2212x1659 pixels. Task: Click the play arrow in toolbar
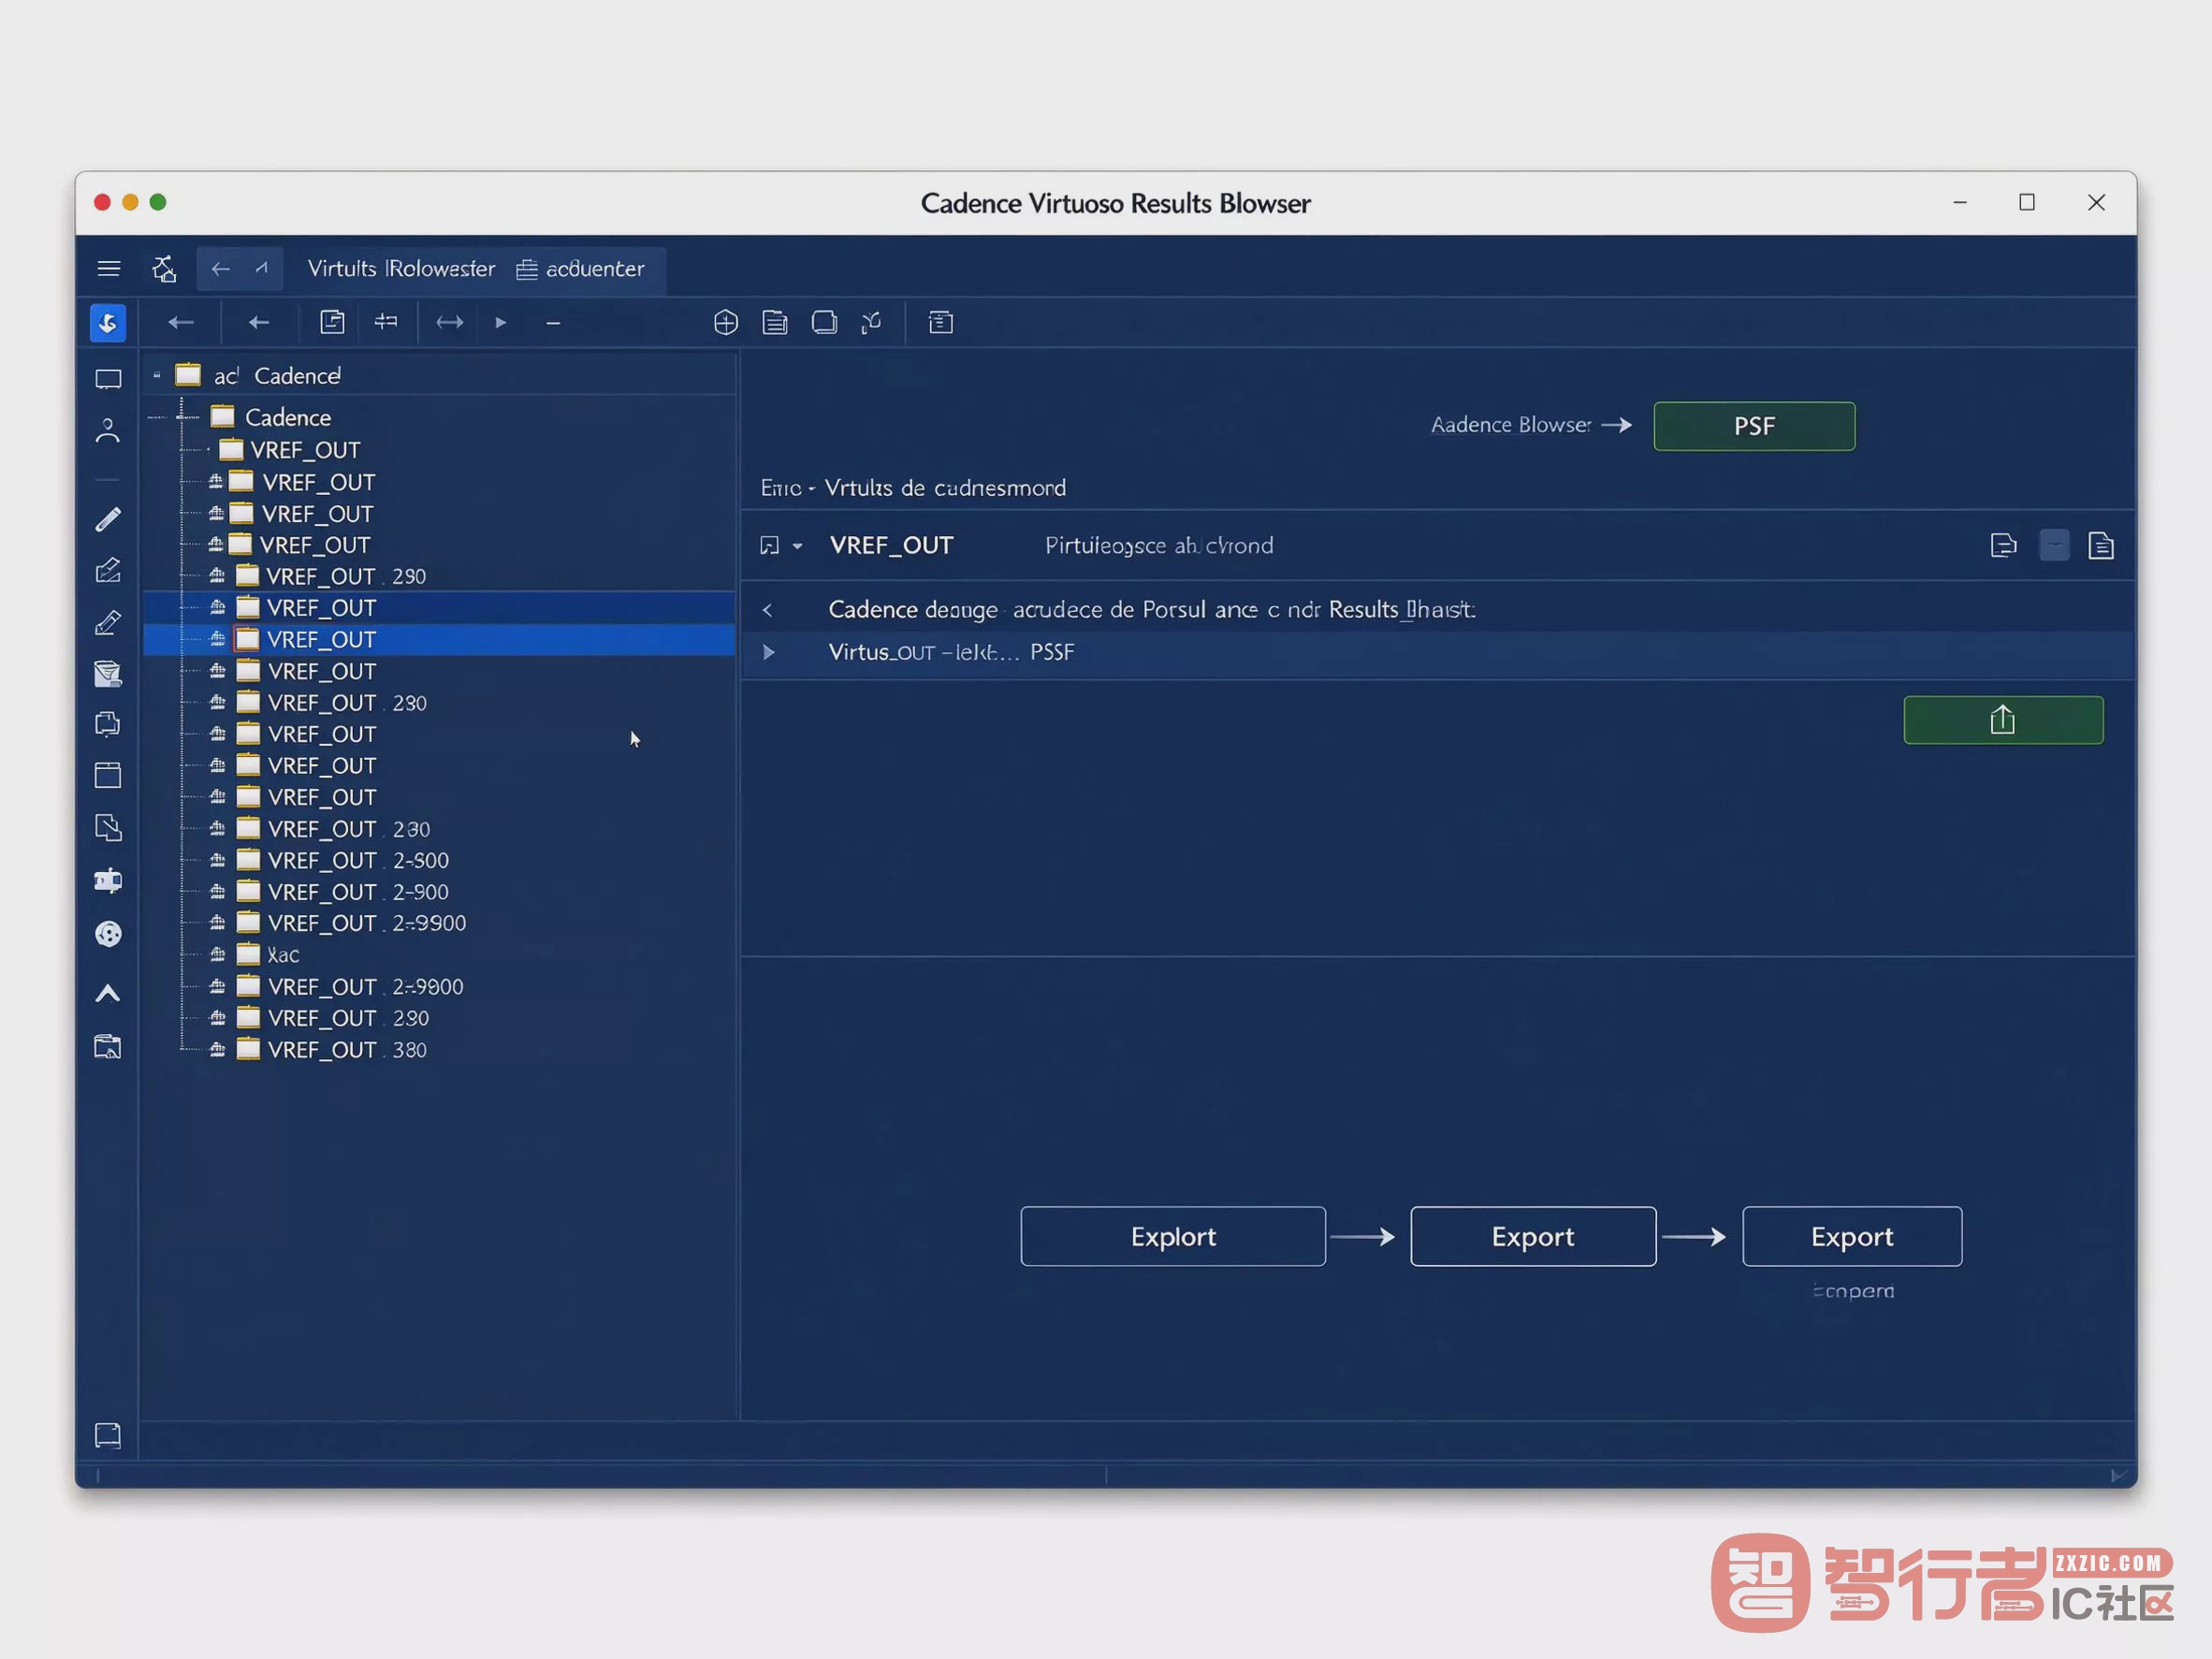[501, 322]
